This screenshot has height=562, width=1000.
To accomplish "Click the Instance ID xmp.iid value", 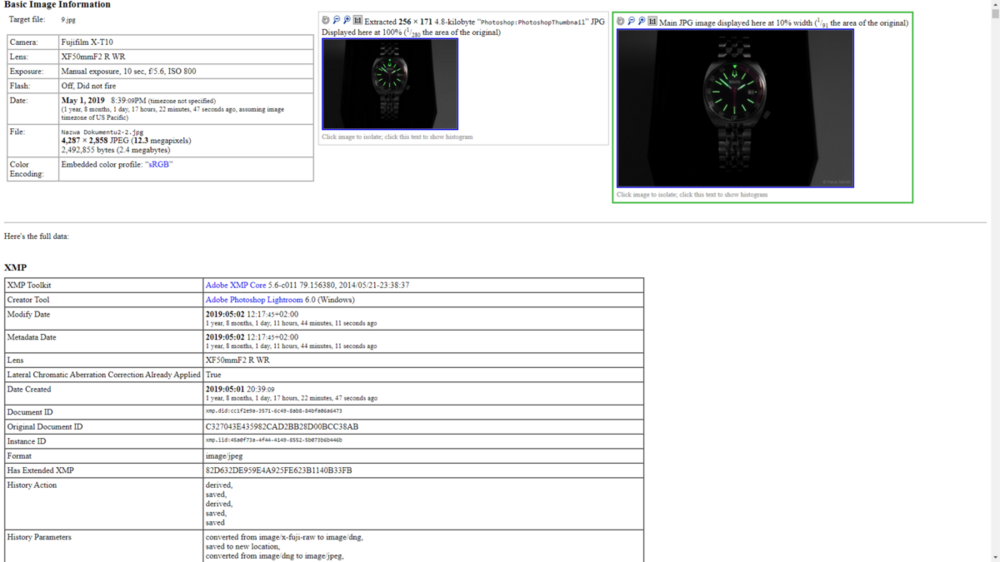I will (274, 440).
